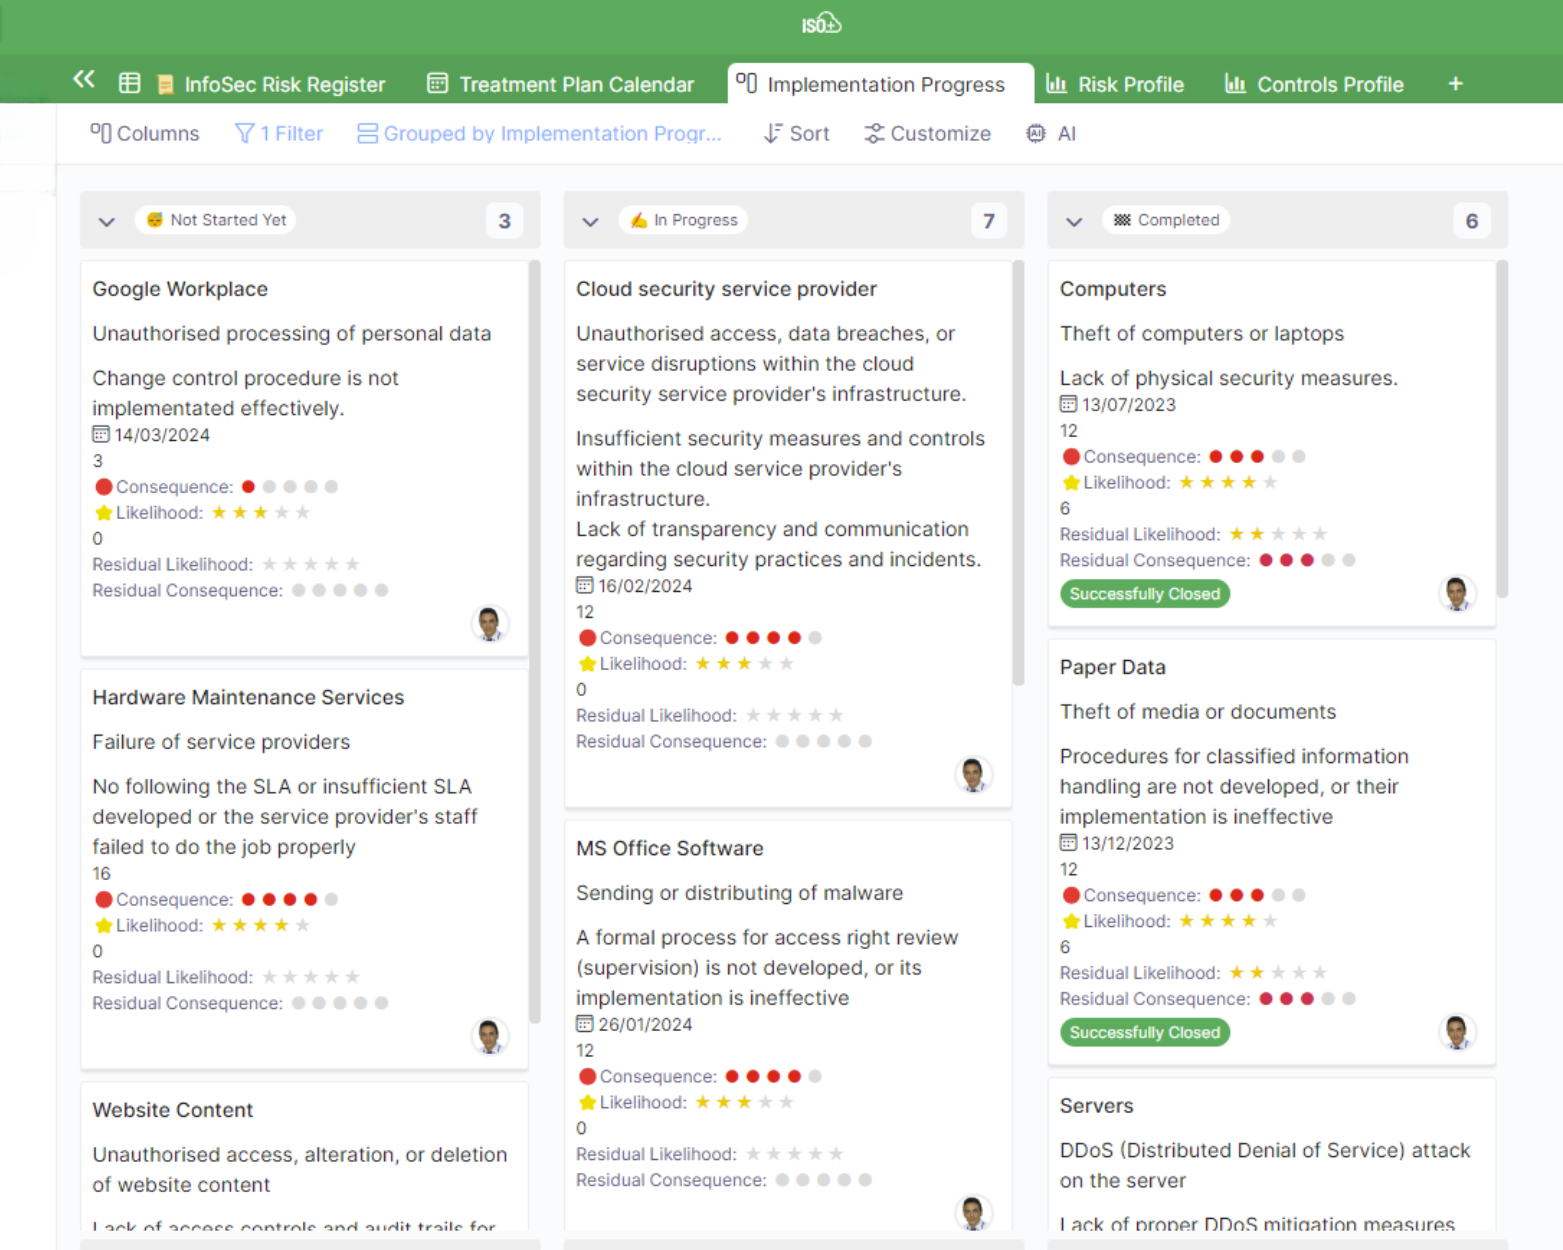This screenshot has width=1563, height=1250.
Task: Collapse the In Progress column
Action: [x=591, y=221]
